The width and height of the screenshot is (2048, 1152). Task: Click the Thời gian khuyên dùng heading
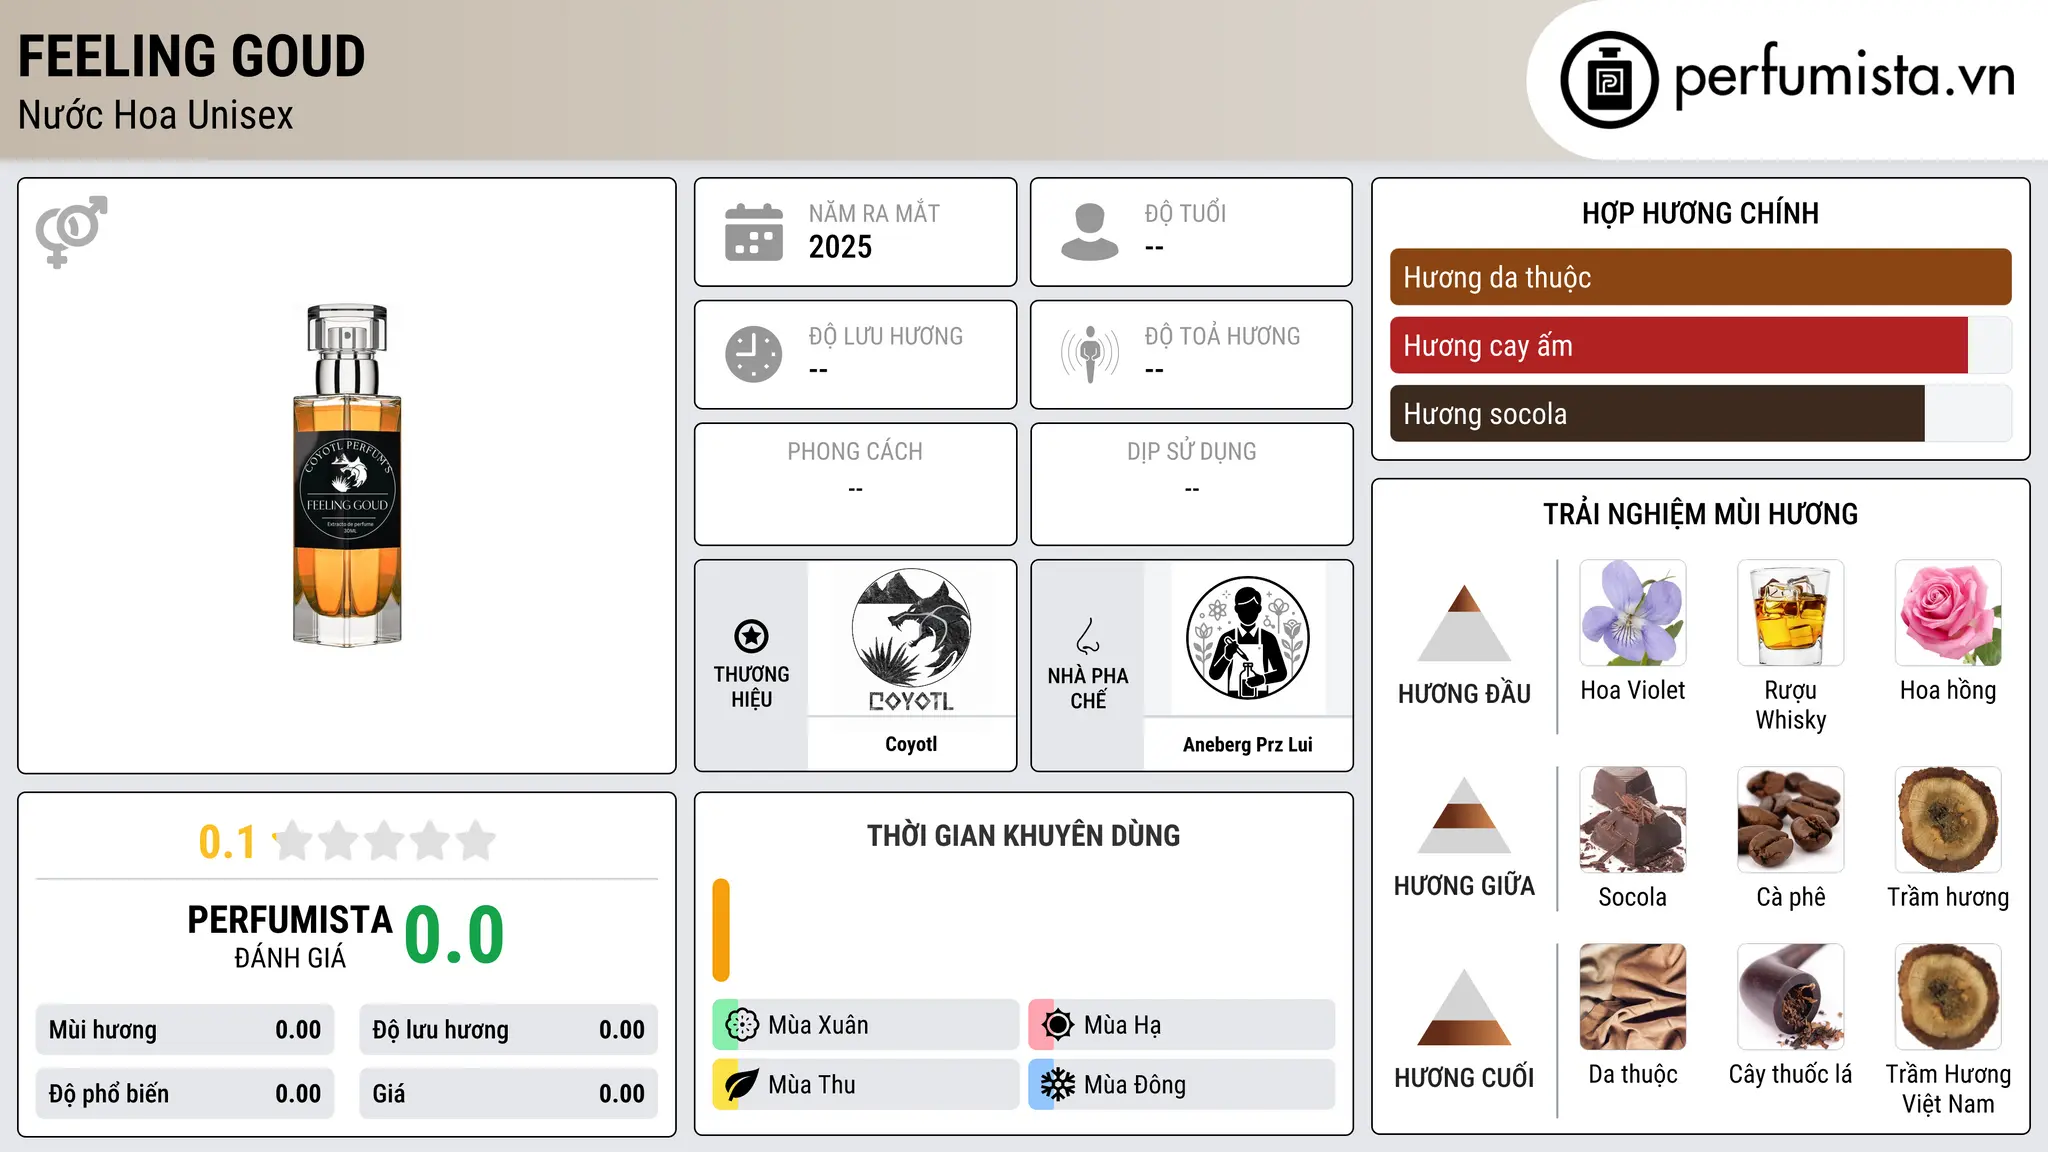coord(1023,835)
